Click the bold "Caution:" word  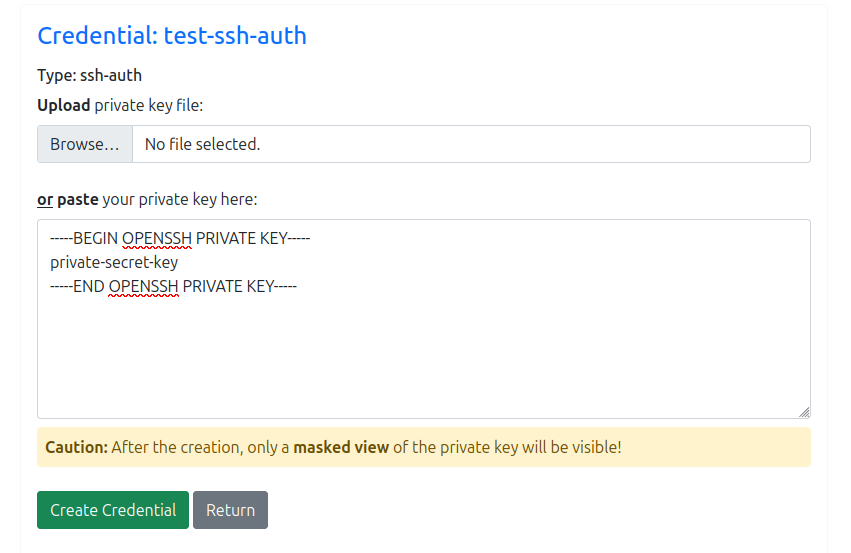[76, 447]
